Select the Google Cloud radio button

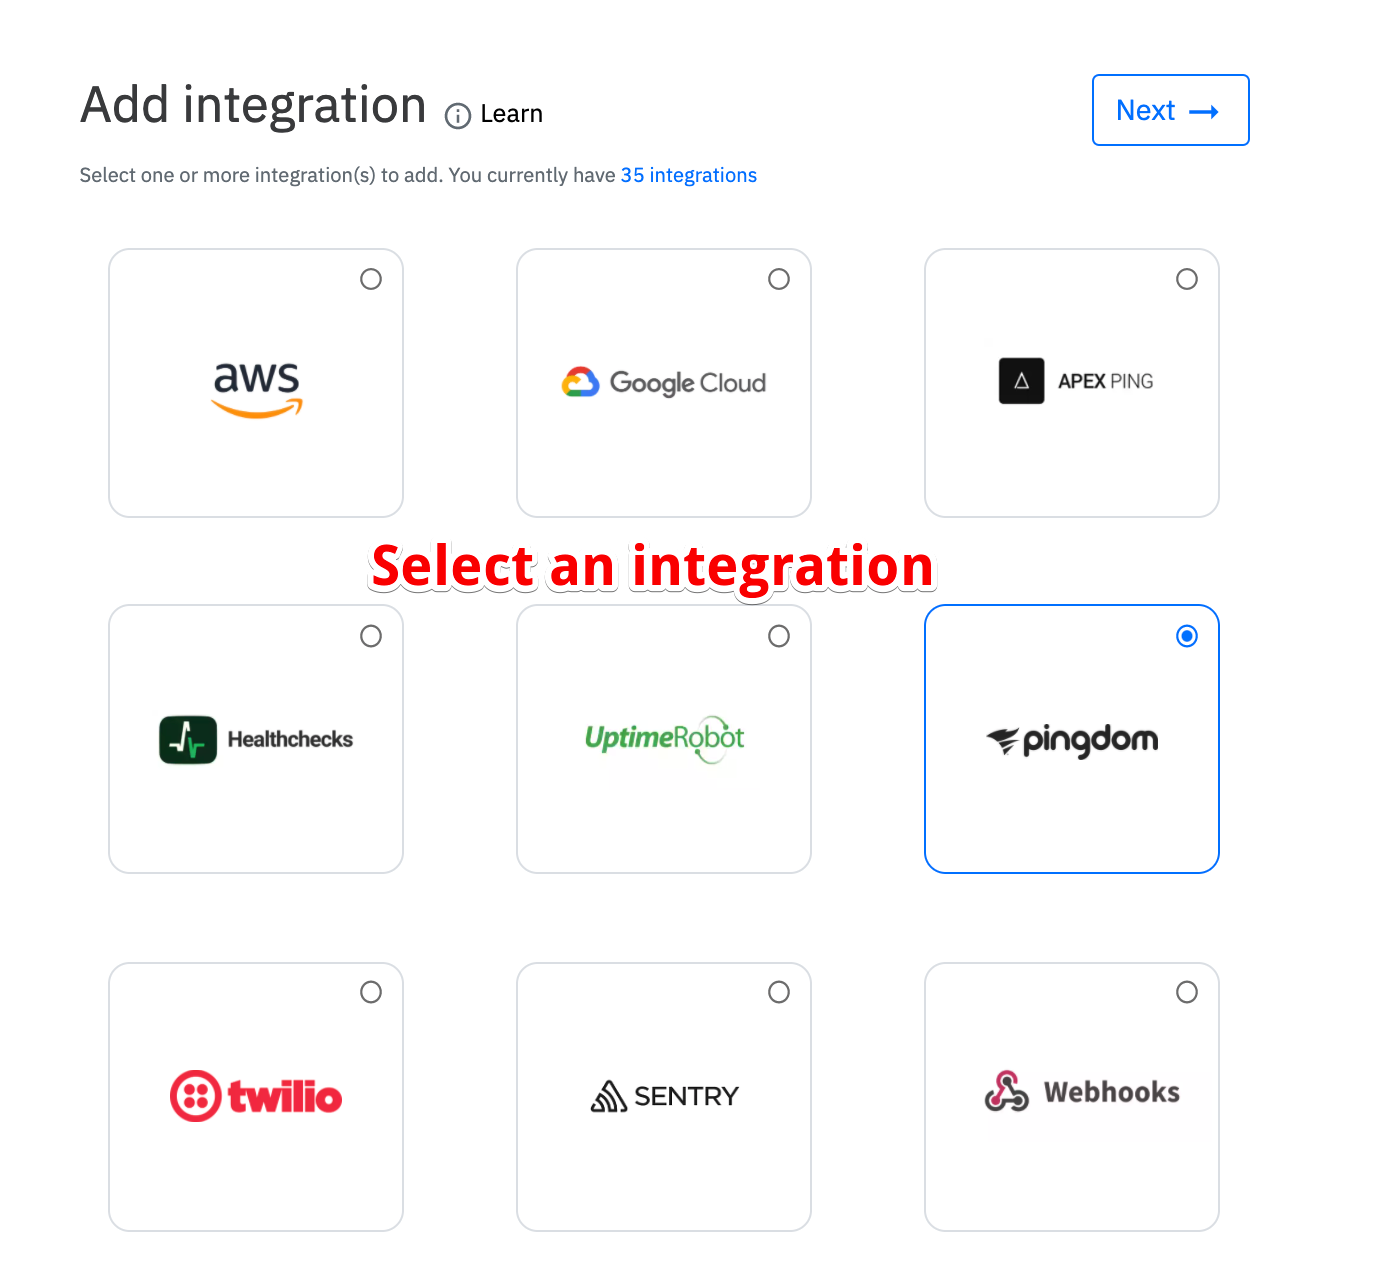pos(779,279)
